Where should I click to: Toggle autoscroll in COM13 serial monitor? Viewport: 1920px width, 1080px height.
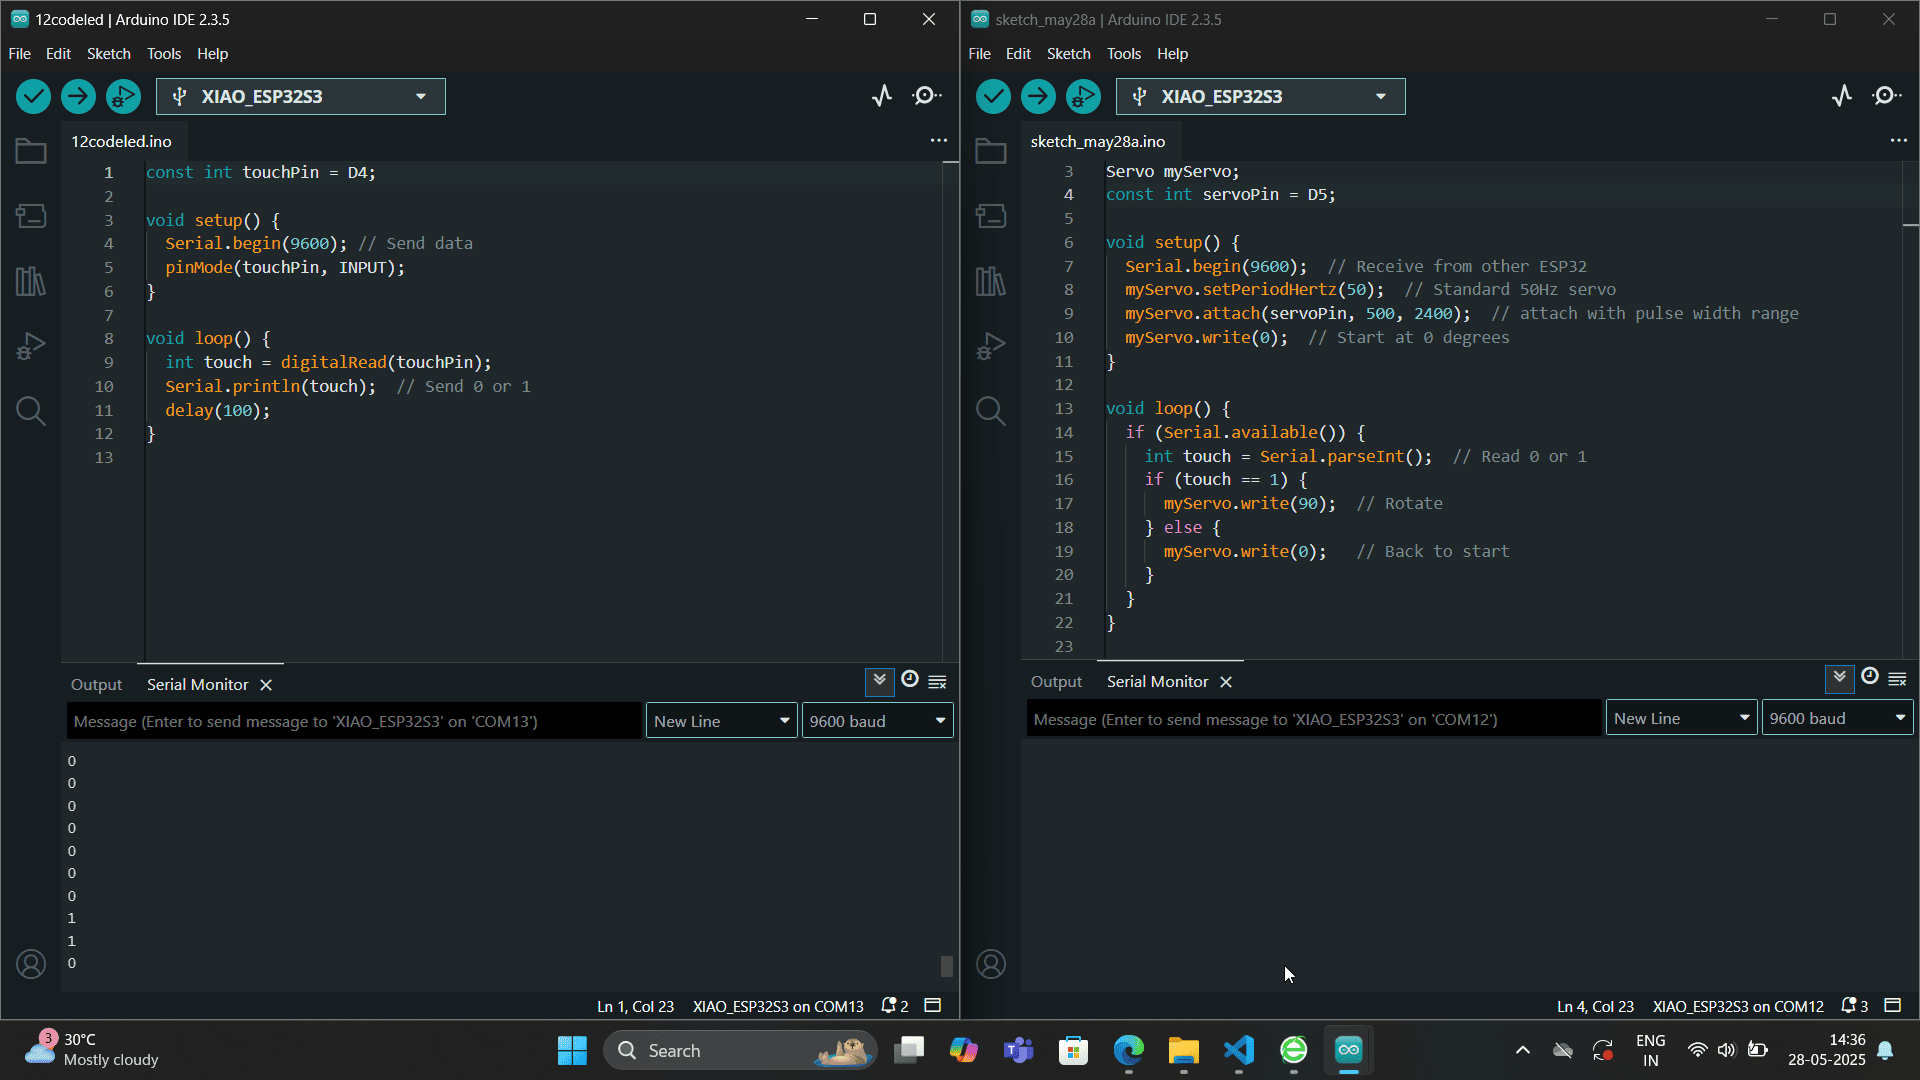coord(879,681)
